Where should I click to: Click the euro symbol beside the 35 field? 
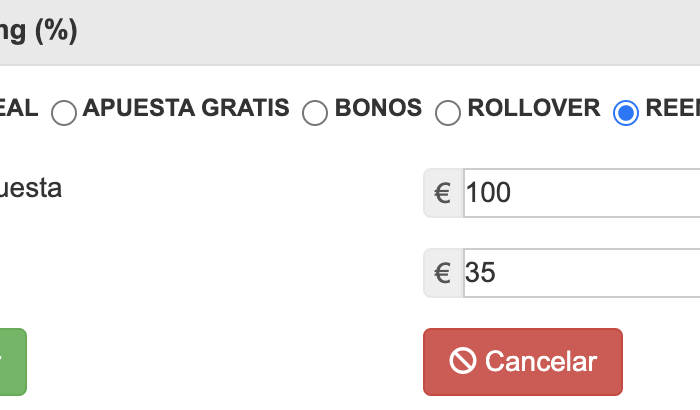tap(442, 273)
